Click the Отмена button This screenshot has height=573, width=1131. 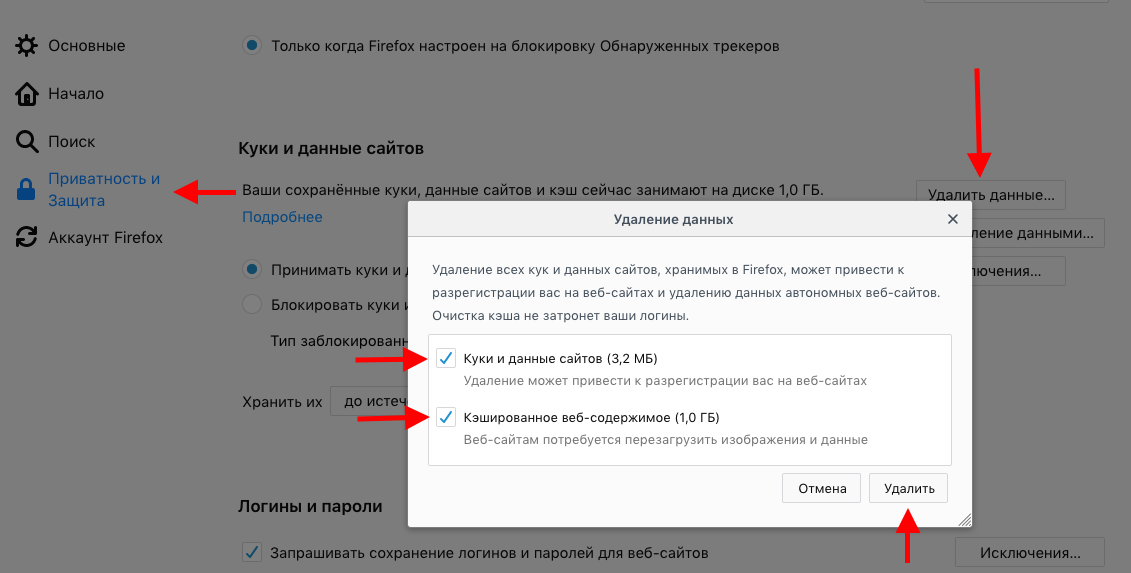(x=822, y=489)
